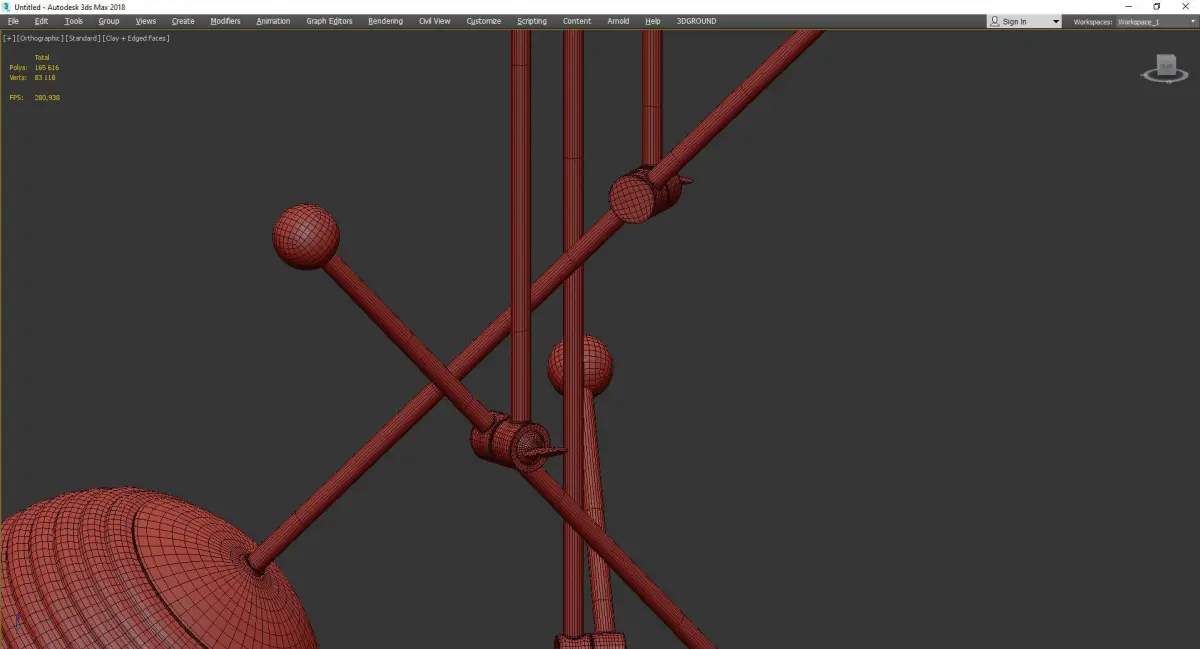Open the Animation menu

(x=273, y=21)
